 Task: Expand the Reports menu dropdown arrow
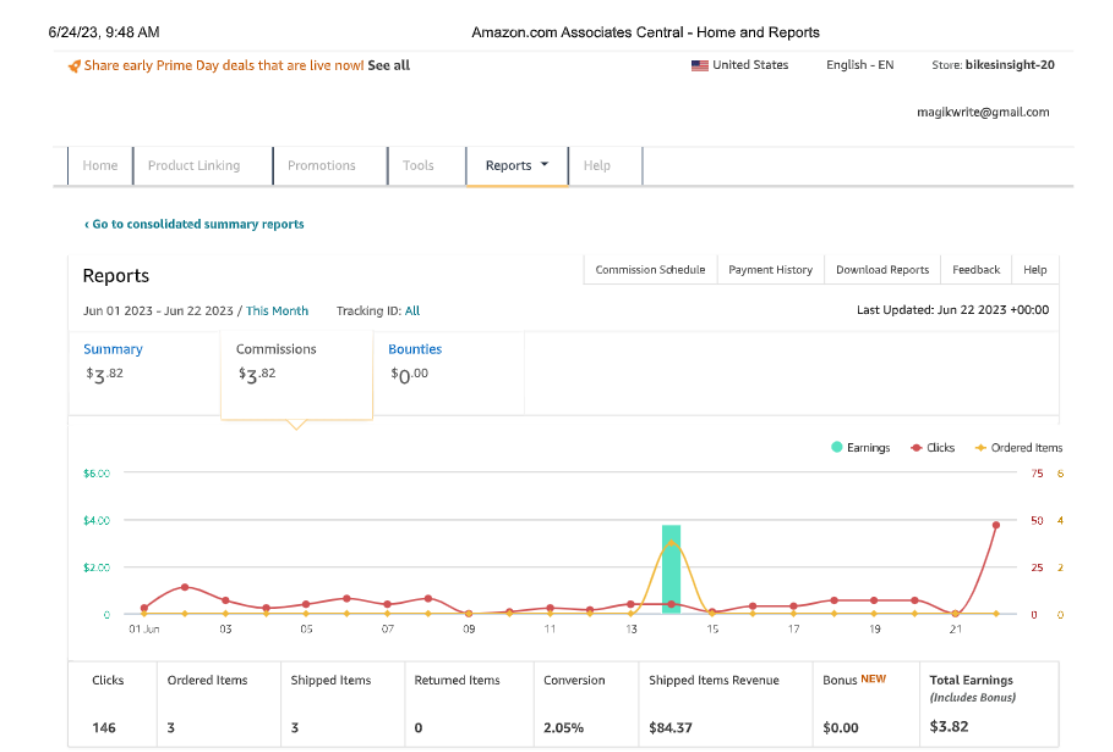point(544,165)
